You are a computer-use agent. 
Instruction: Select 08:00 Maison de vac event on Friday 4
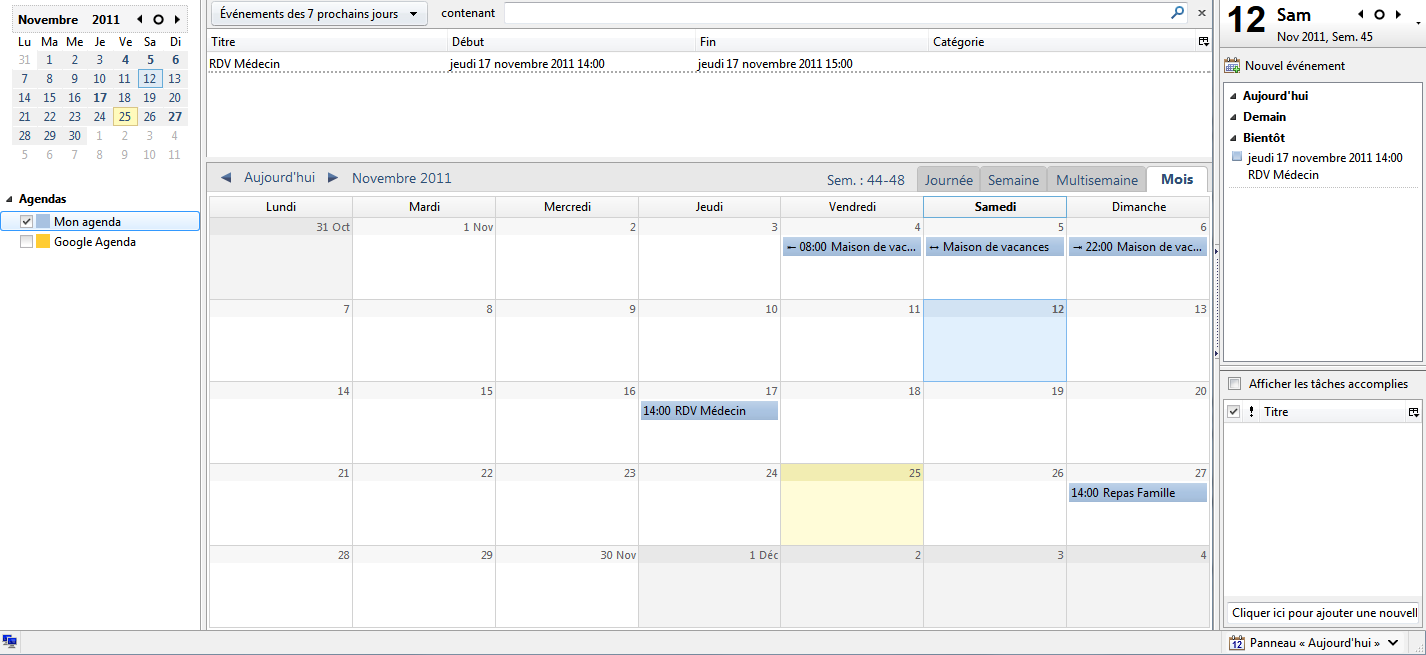pyautogui.click(x=852, y=247)
